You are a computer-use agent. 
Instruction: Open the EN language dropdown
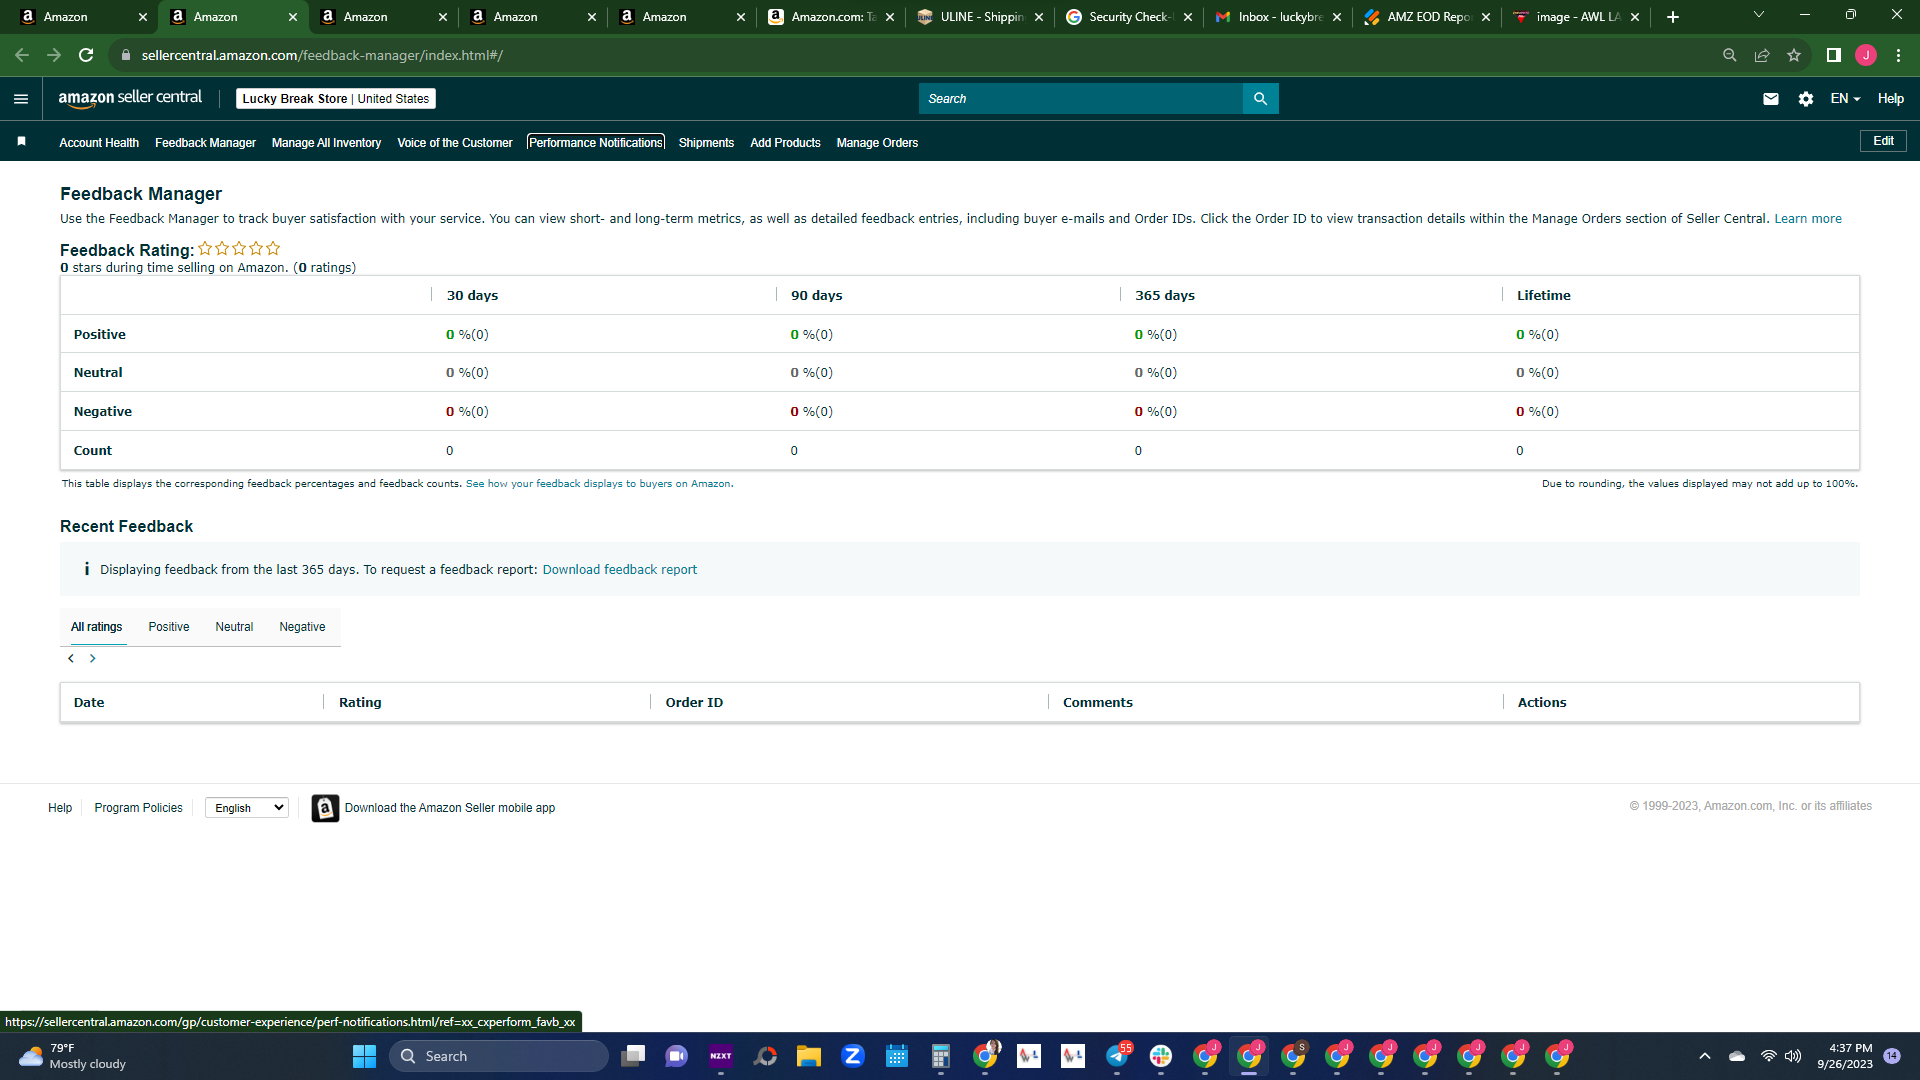[1845, 99]
